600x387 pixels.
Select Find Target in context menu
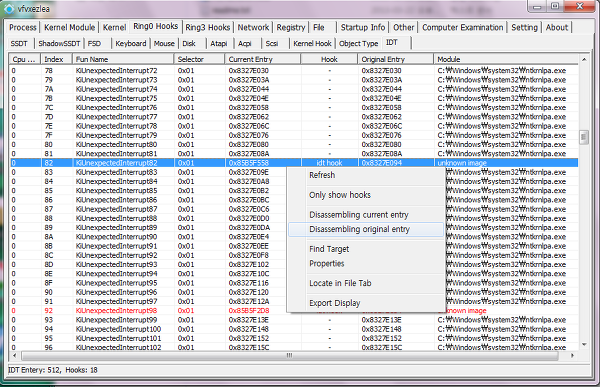(365, 249)
